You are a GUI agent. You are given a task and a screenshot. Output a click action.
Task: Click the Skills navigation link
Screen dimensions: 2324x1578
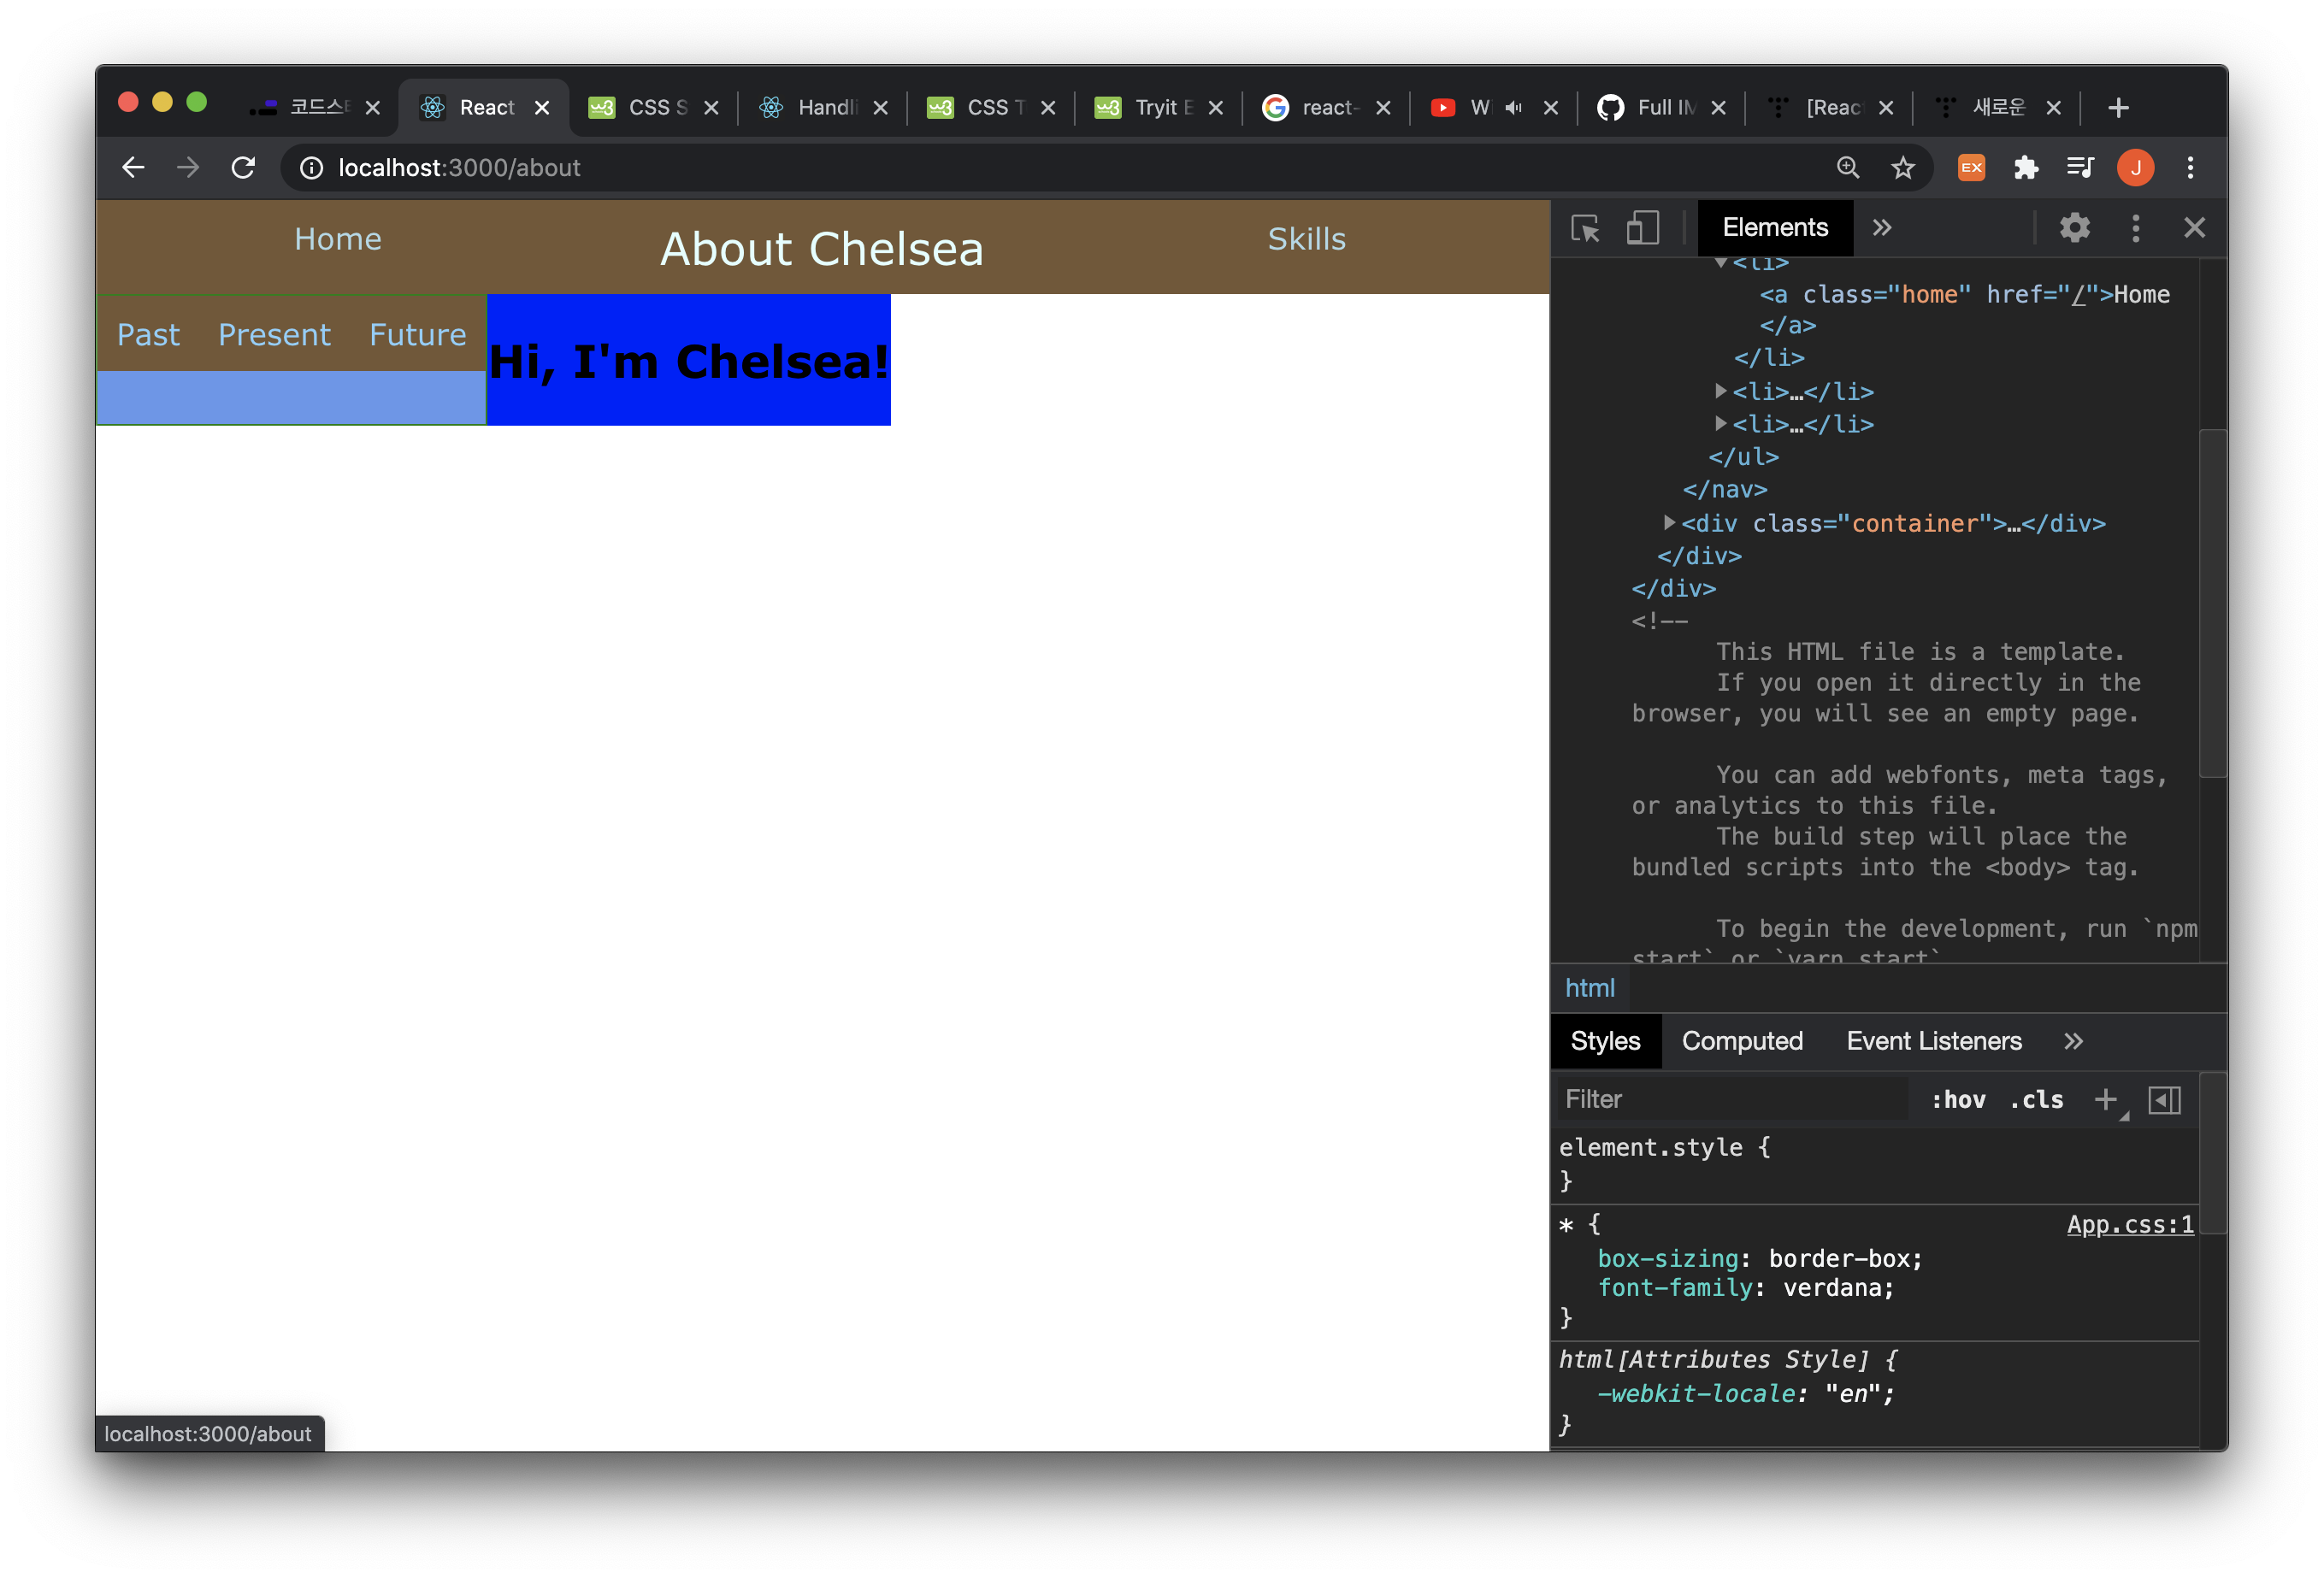(1306, 239)
